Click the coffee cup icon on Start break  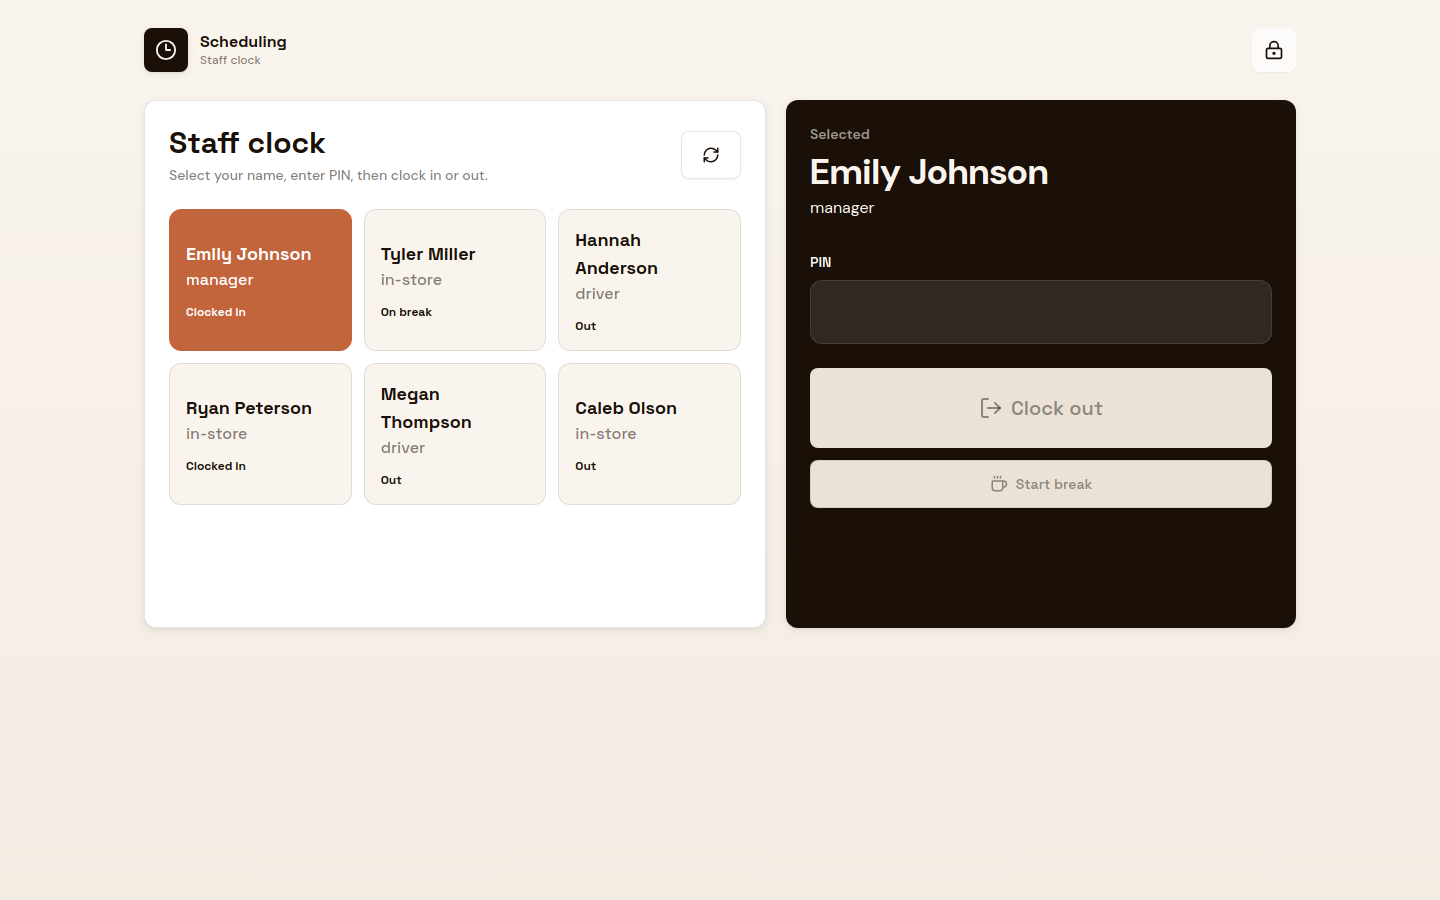[x=999, y=484]
